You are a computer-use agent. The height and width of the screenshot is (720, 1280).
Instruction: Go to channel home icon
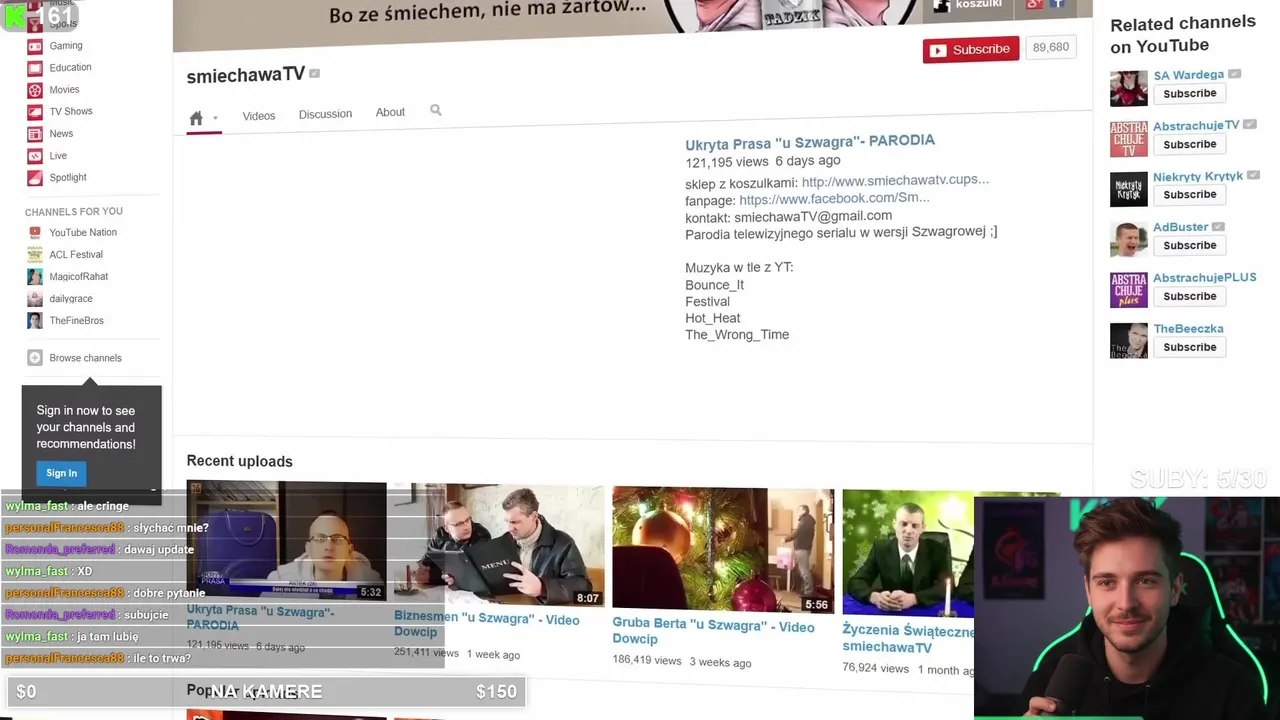(196, 118)
